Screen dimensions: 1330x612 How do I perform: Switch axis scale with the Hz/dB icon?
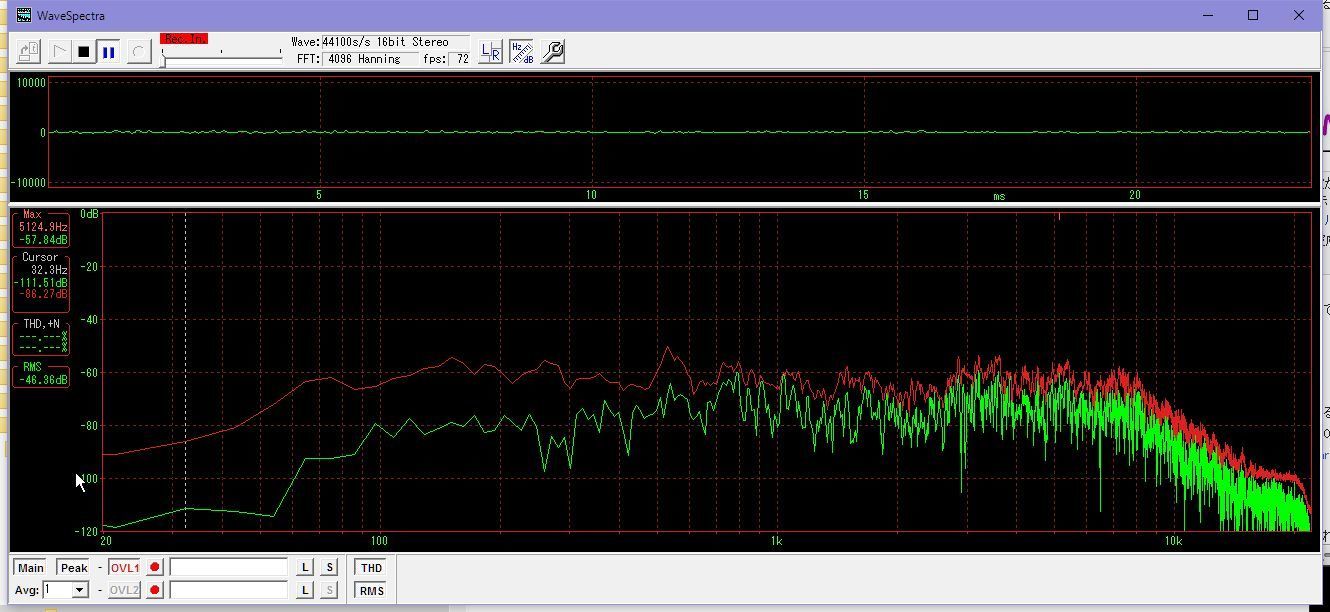(521, 52)
